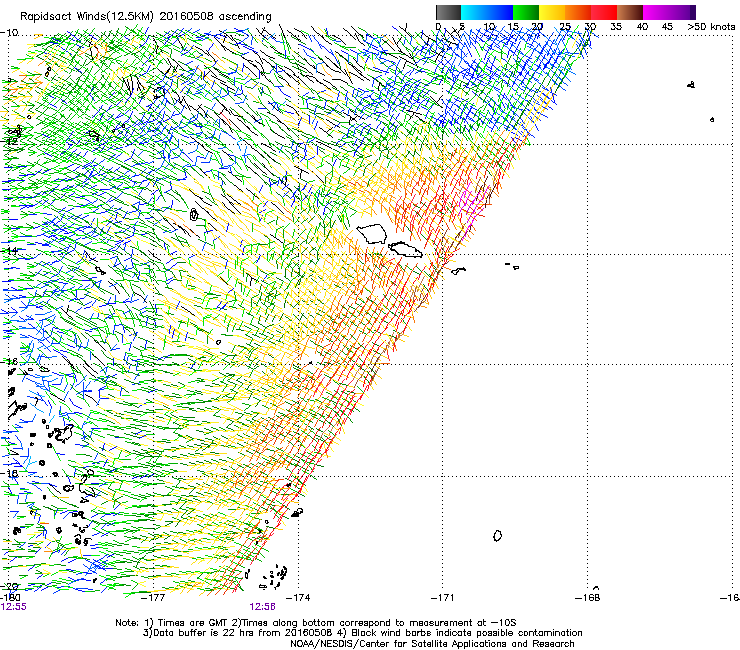This screenshot has height=650, width=740.
Task: Click the green 15-20 knots color segment
Action: tap(526, 12)
